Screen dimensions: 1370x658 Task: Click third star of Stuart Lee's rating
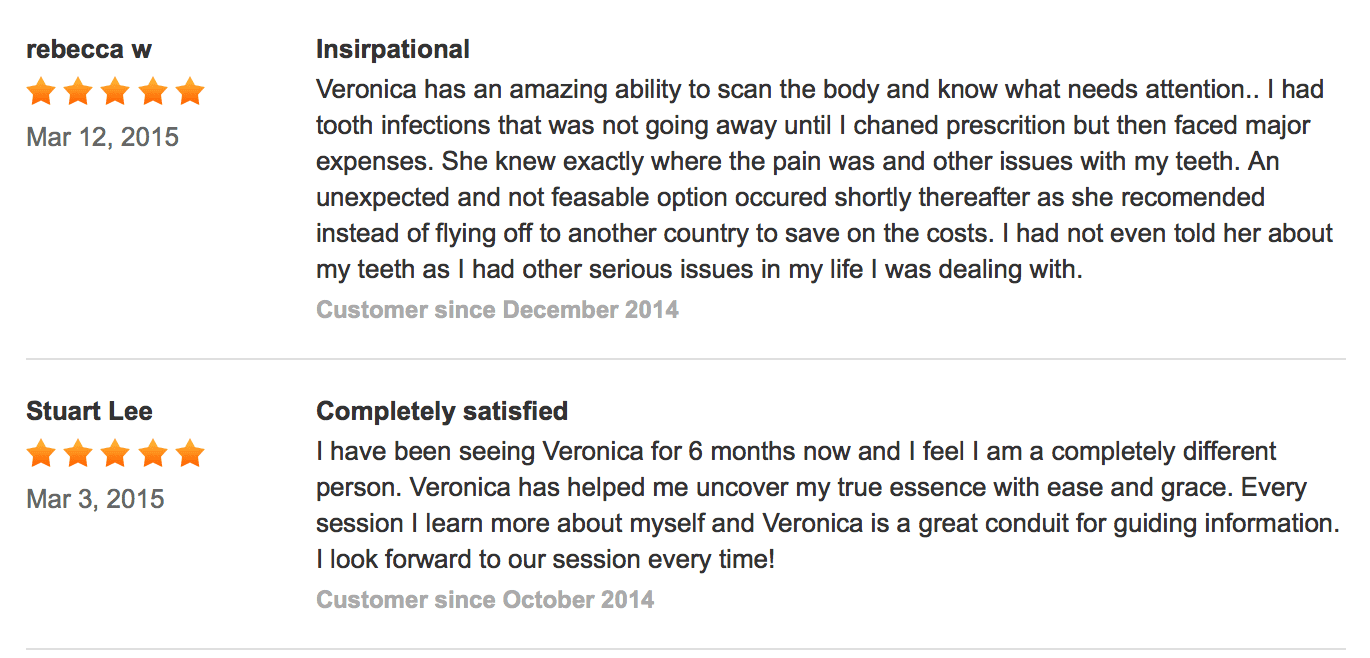click(115, 455)
